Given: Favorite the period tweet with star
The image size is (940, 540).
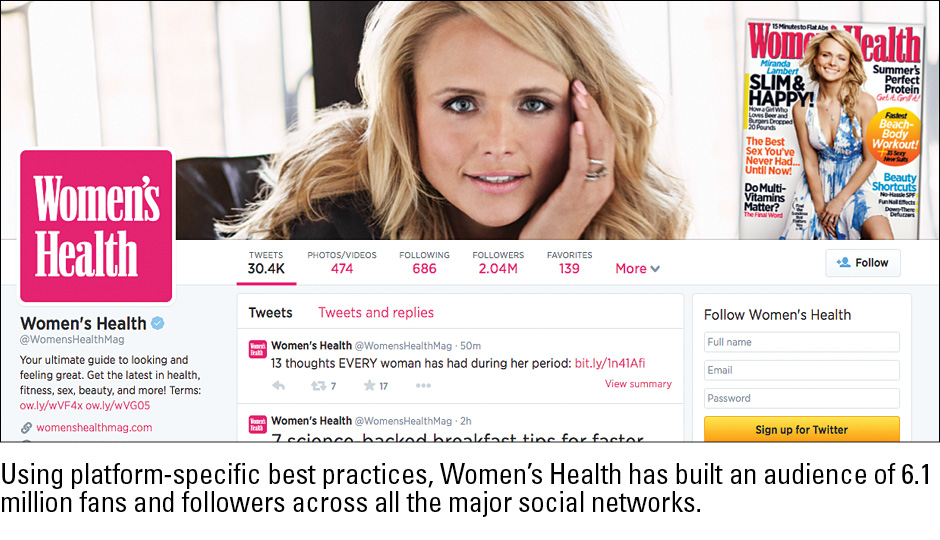Looking at the screenshot, I should pyautogui.click(x=369, y=385).
